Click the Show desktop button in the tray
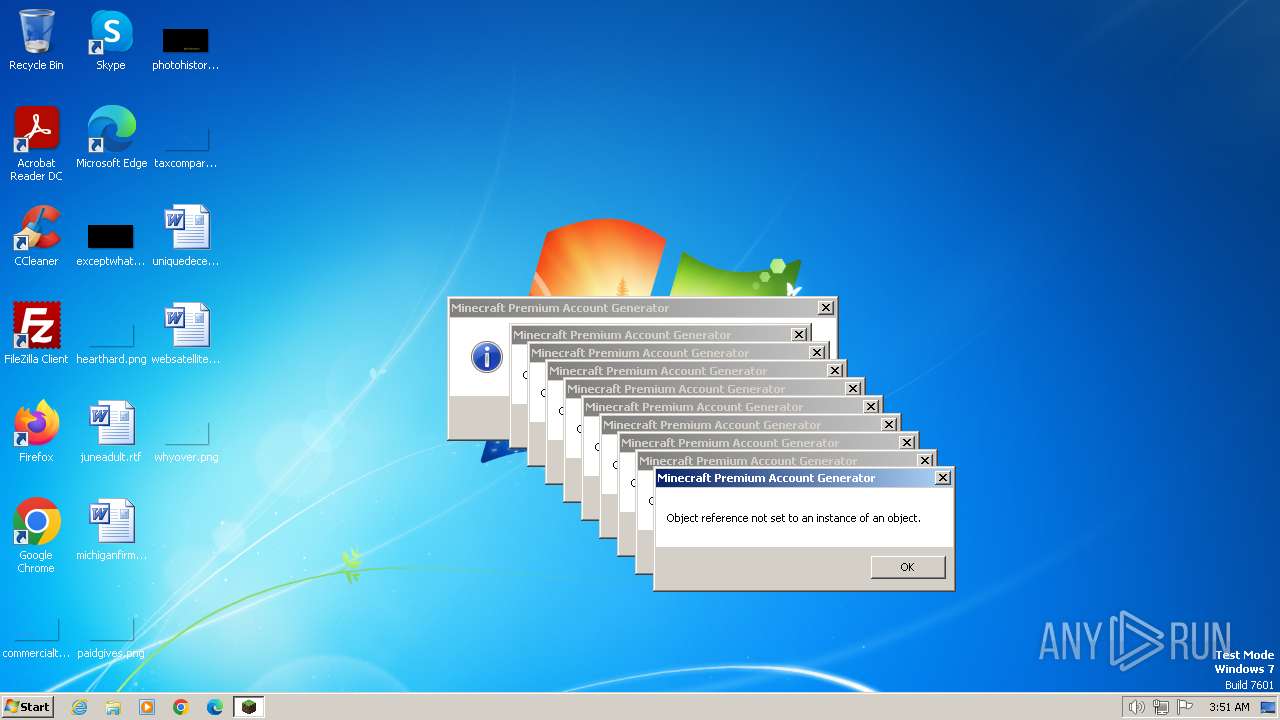The width and height of the screenshot is (1280, 720). click(1269, 707)
